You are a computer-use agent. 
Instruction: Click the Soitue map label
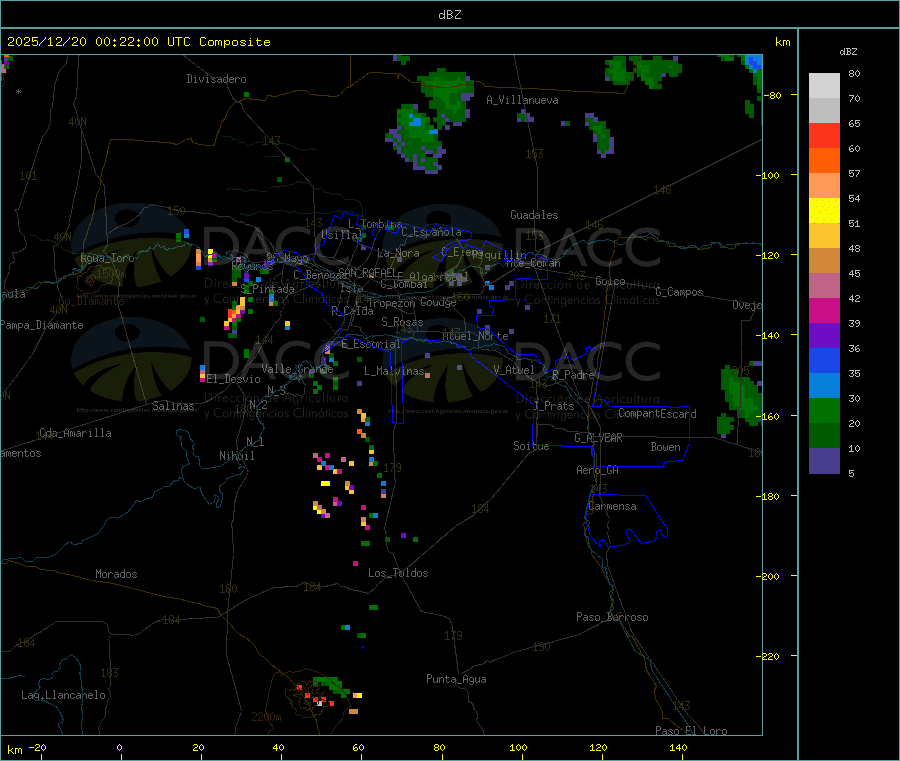531,446
